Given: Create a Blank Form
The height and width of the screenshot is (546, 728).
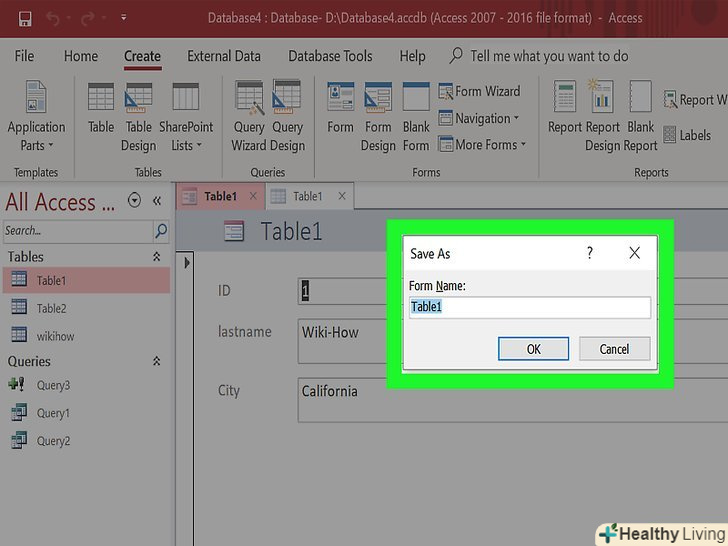Looking at the screenshot, I should pos(416,116).
